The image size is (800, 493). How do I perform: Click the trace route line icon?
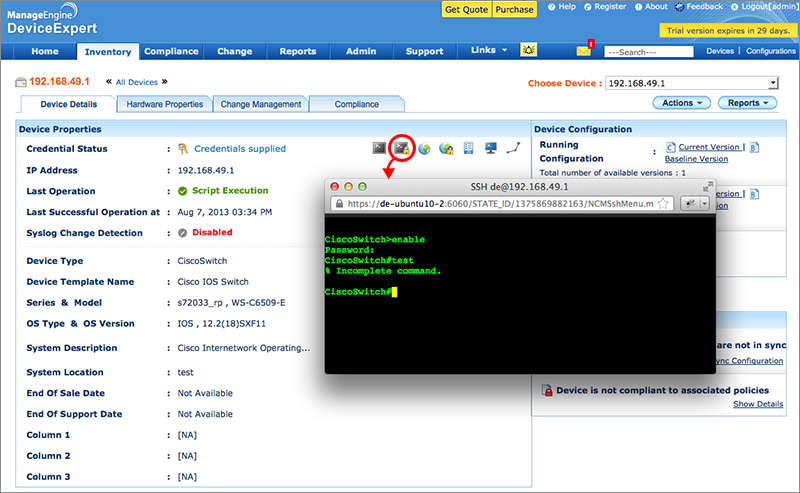coord(513,148)
